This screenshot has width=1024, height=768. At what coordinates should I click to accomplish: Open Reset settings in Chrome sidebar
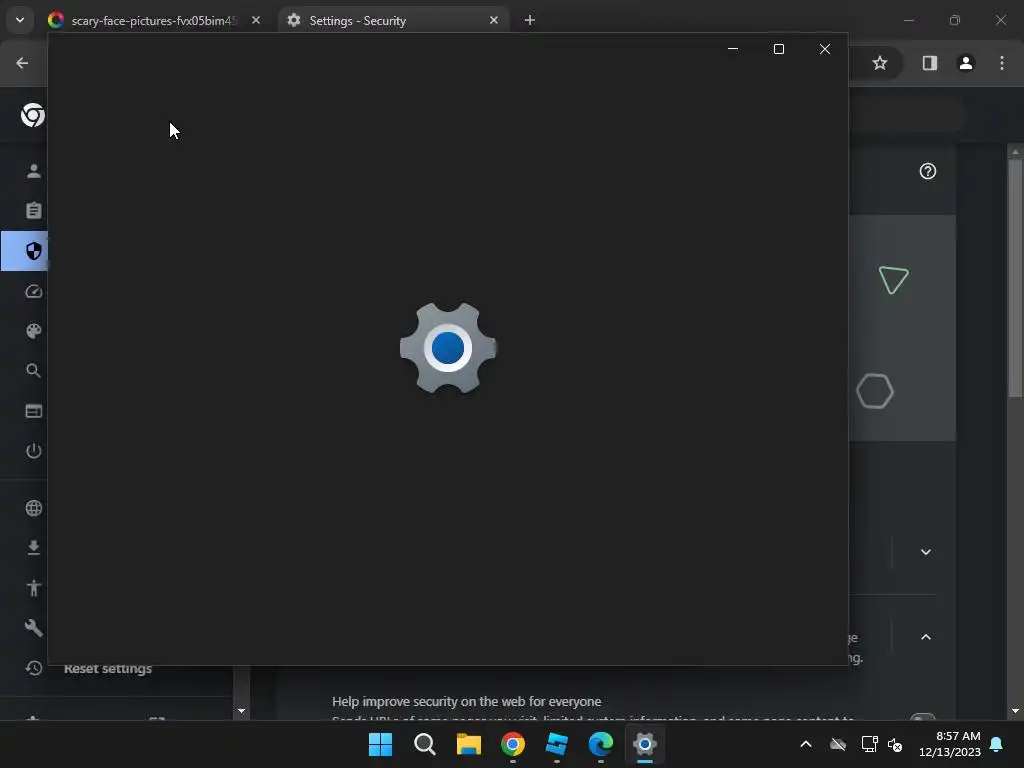point(108,669)
